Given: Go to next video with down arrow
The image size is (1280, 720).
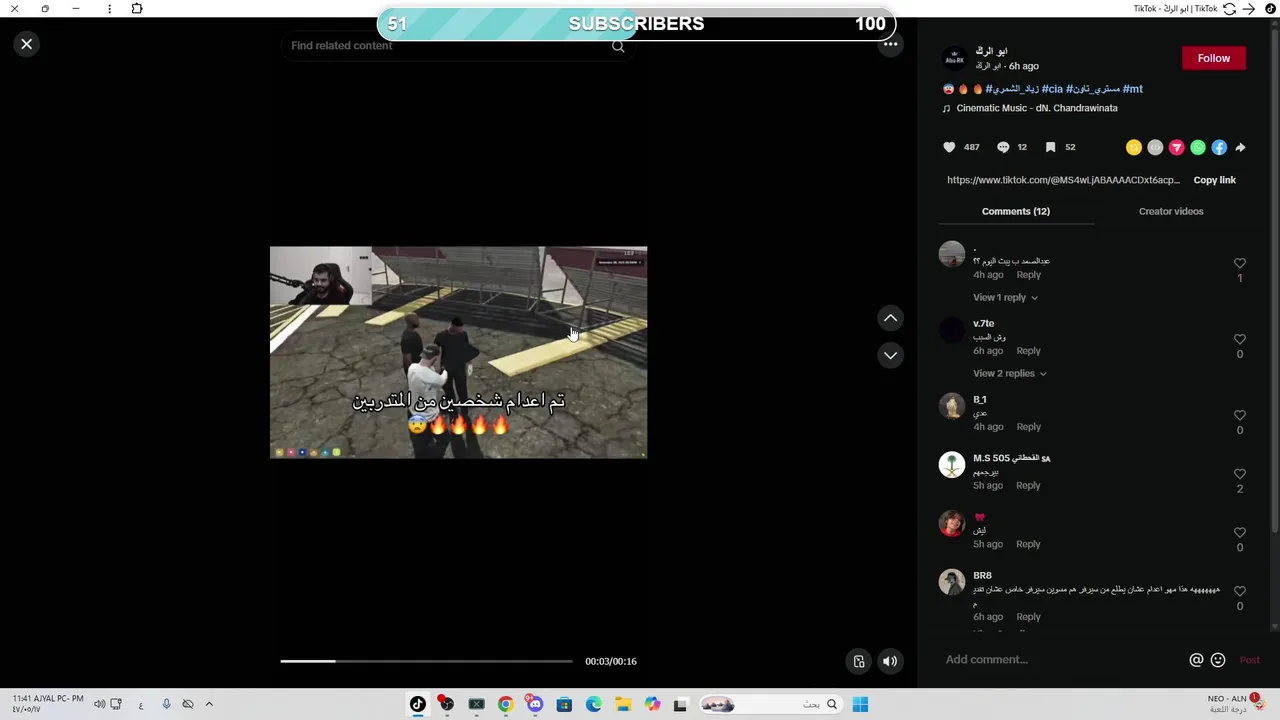Looking at the screenshot, I should point(890,355).
